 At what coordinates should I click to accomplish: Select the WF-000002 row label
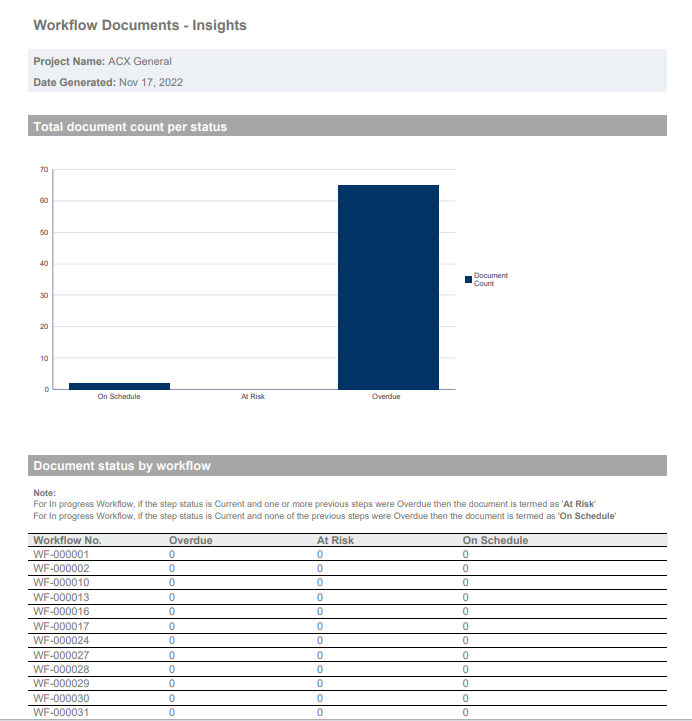coord(61,569)
